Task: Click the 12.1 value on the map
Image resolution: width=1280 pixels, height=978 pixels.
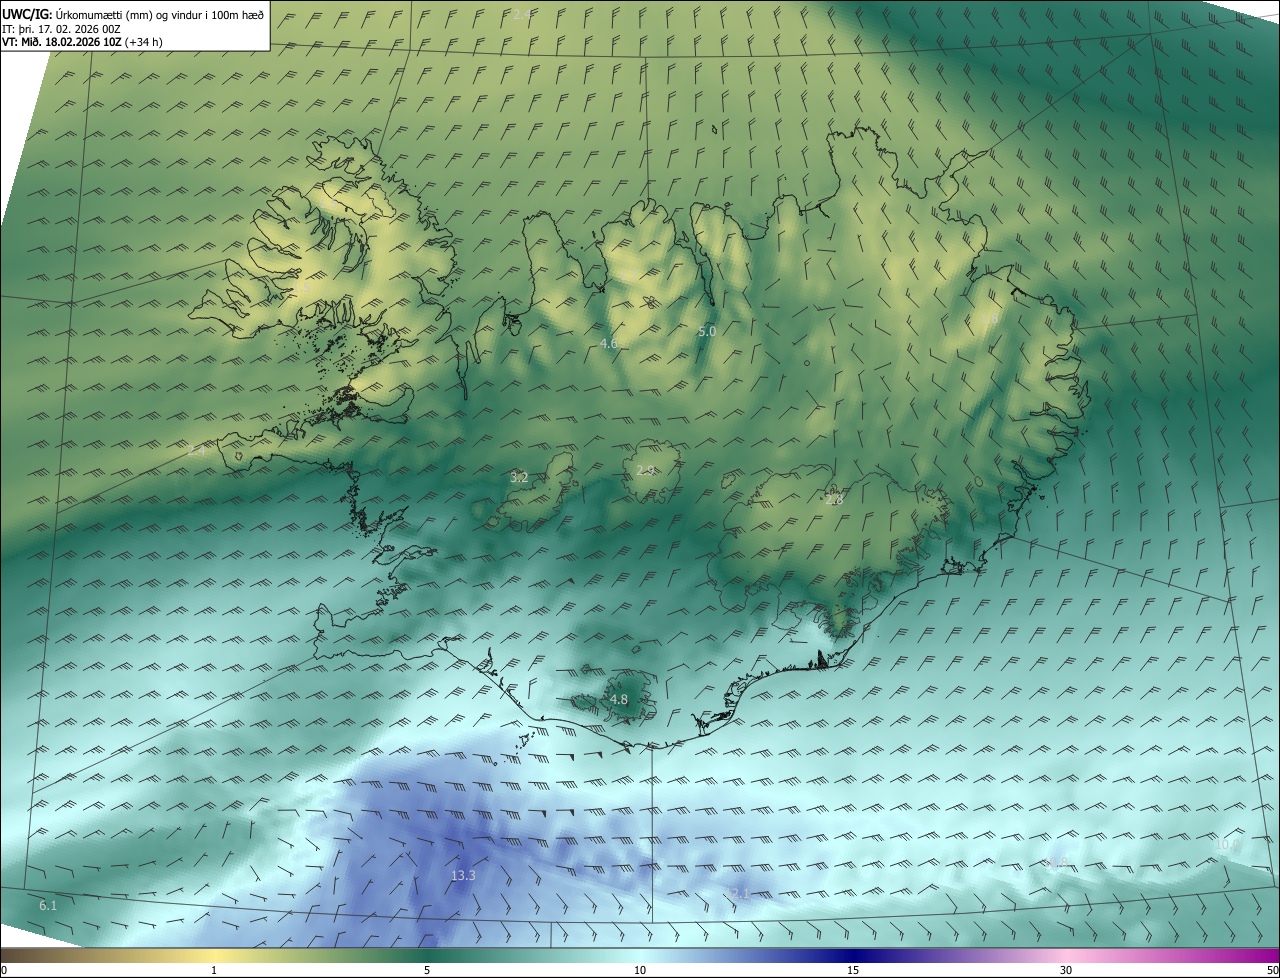Action: [737, 893]
